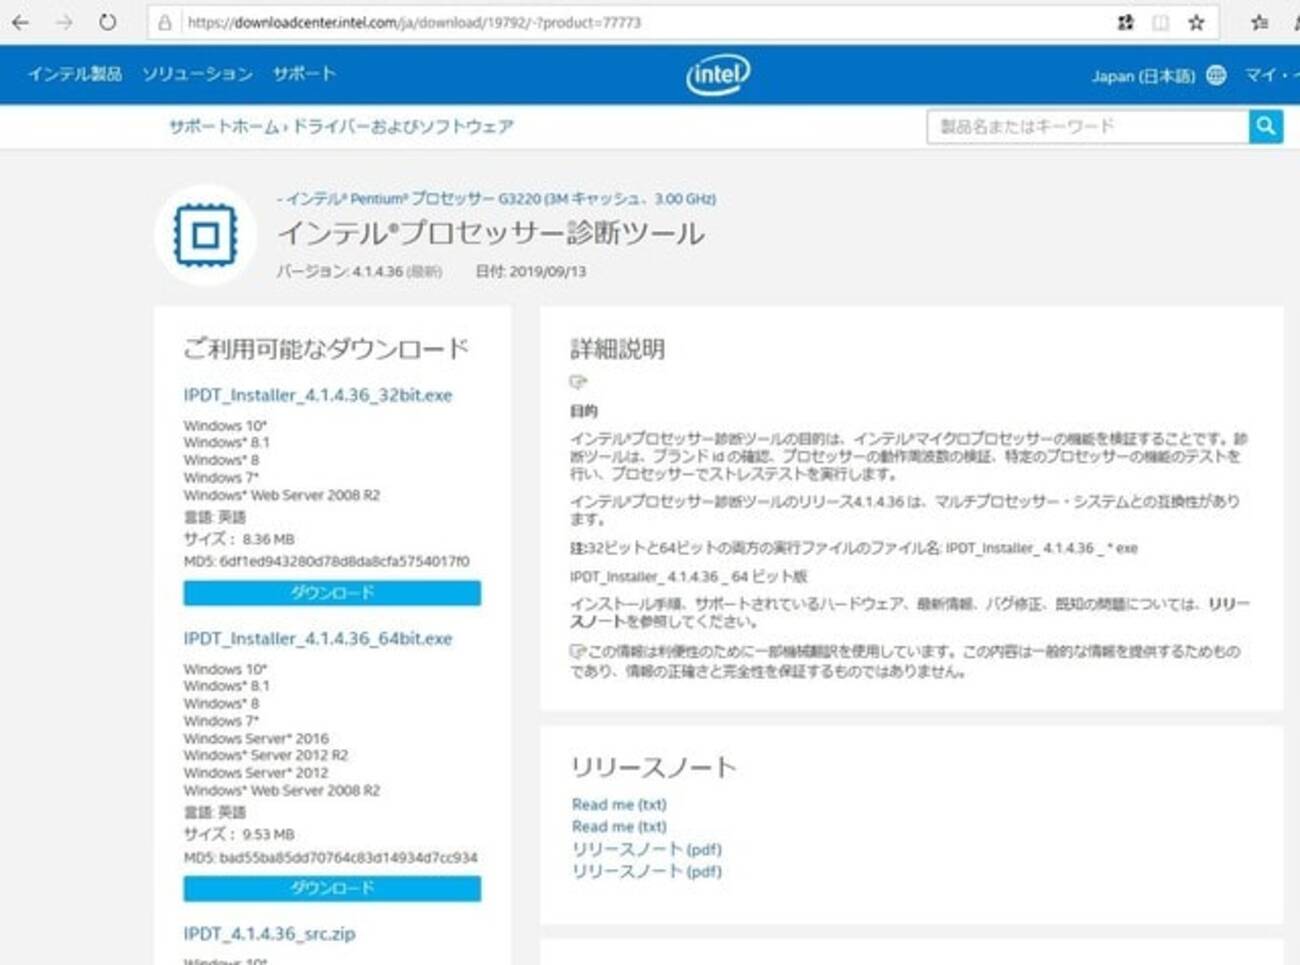
Task: Click the 詳細説明 heading
Action: (x=617, y=349)
